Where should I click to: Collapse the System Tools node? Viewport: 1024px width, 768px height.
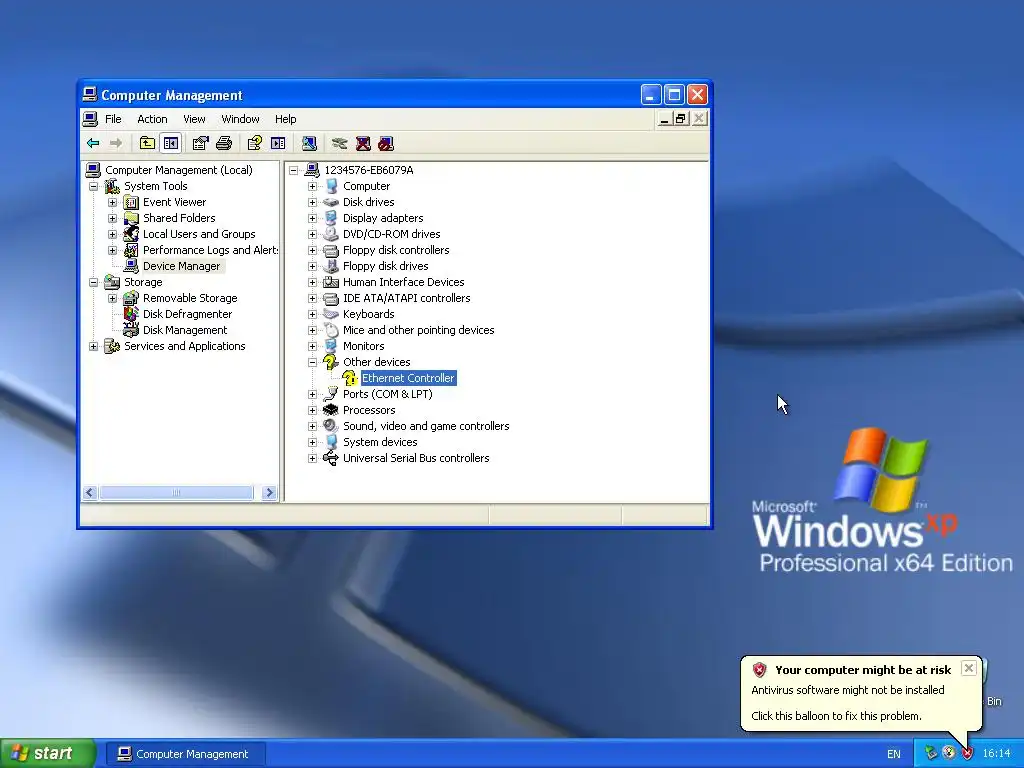click(94, 186)
